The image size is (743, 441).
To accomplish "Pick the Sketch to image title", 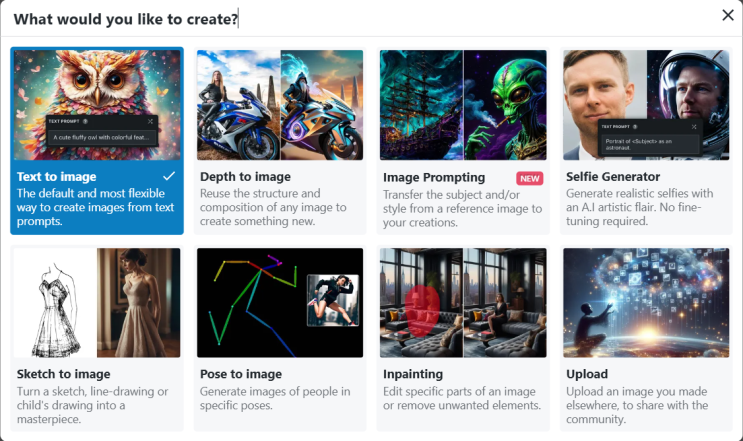I will point(63,374).
